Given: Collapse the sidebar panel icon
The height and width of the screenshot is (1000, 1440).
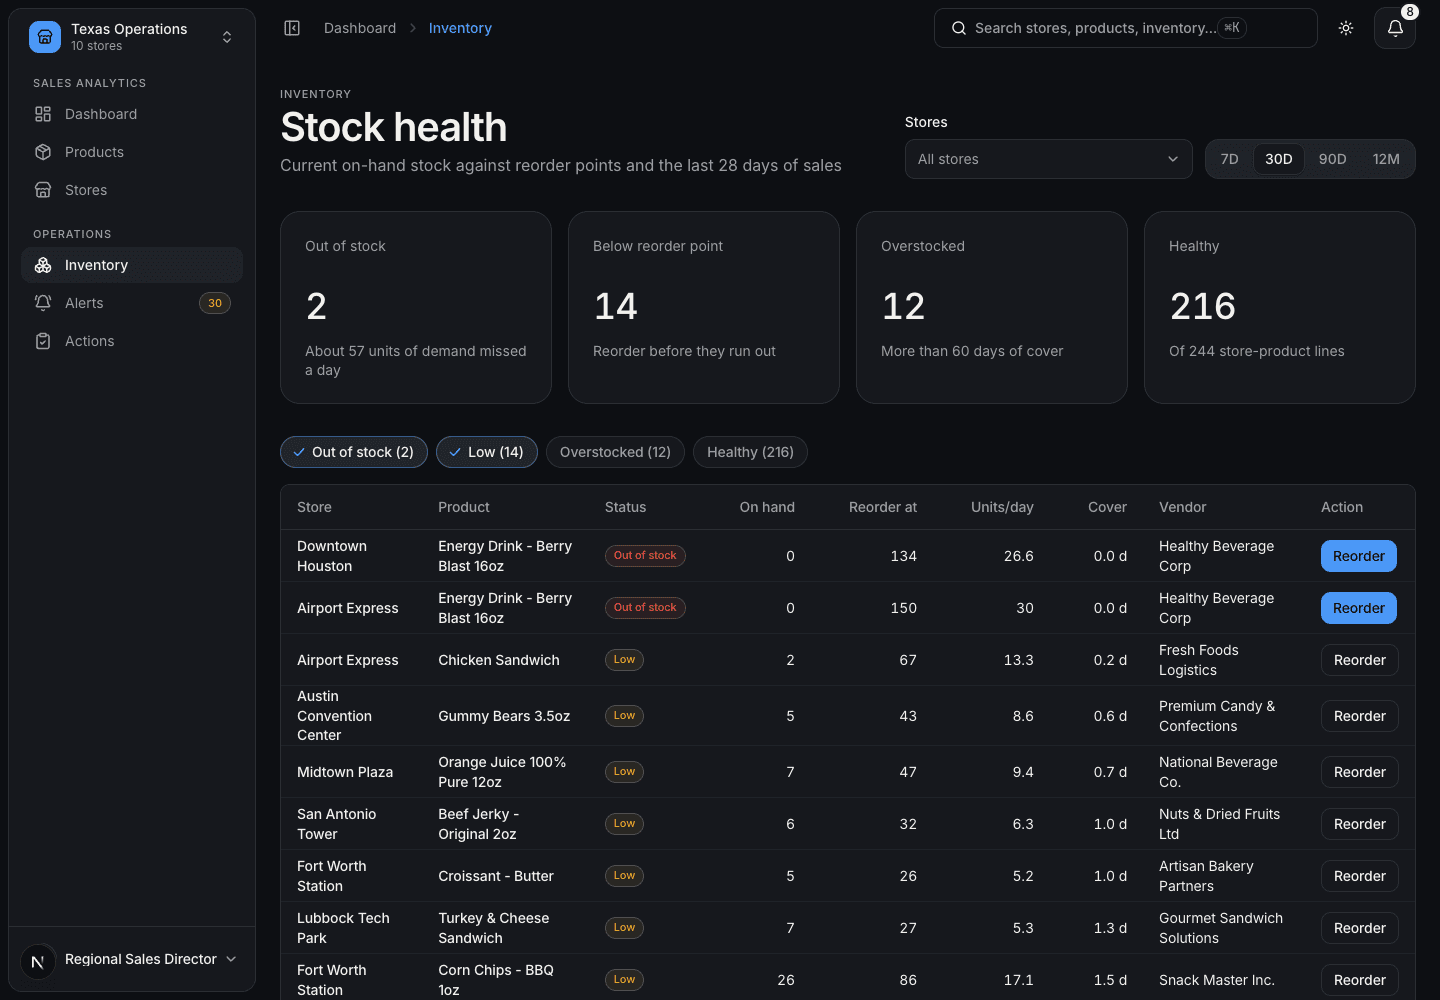Looking at the screenshot, I should (x=292, y=28).
